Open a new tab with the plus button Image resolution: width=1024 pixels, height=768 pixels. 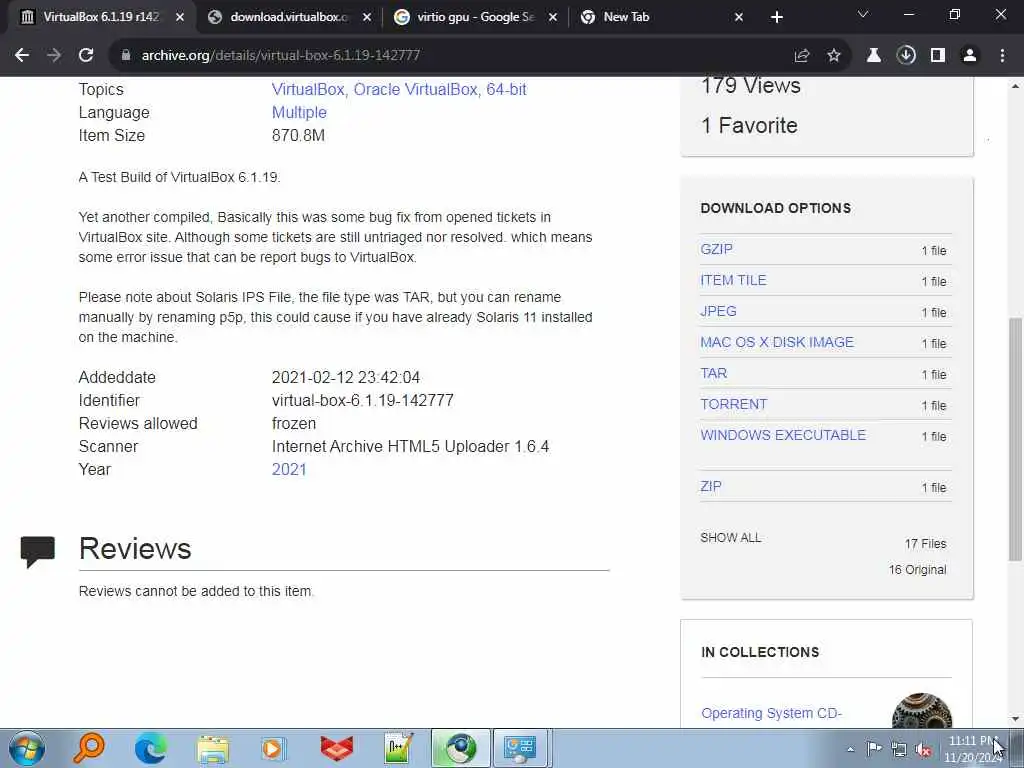pyautogui.click(x=776, y=18)
